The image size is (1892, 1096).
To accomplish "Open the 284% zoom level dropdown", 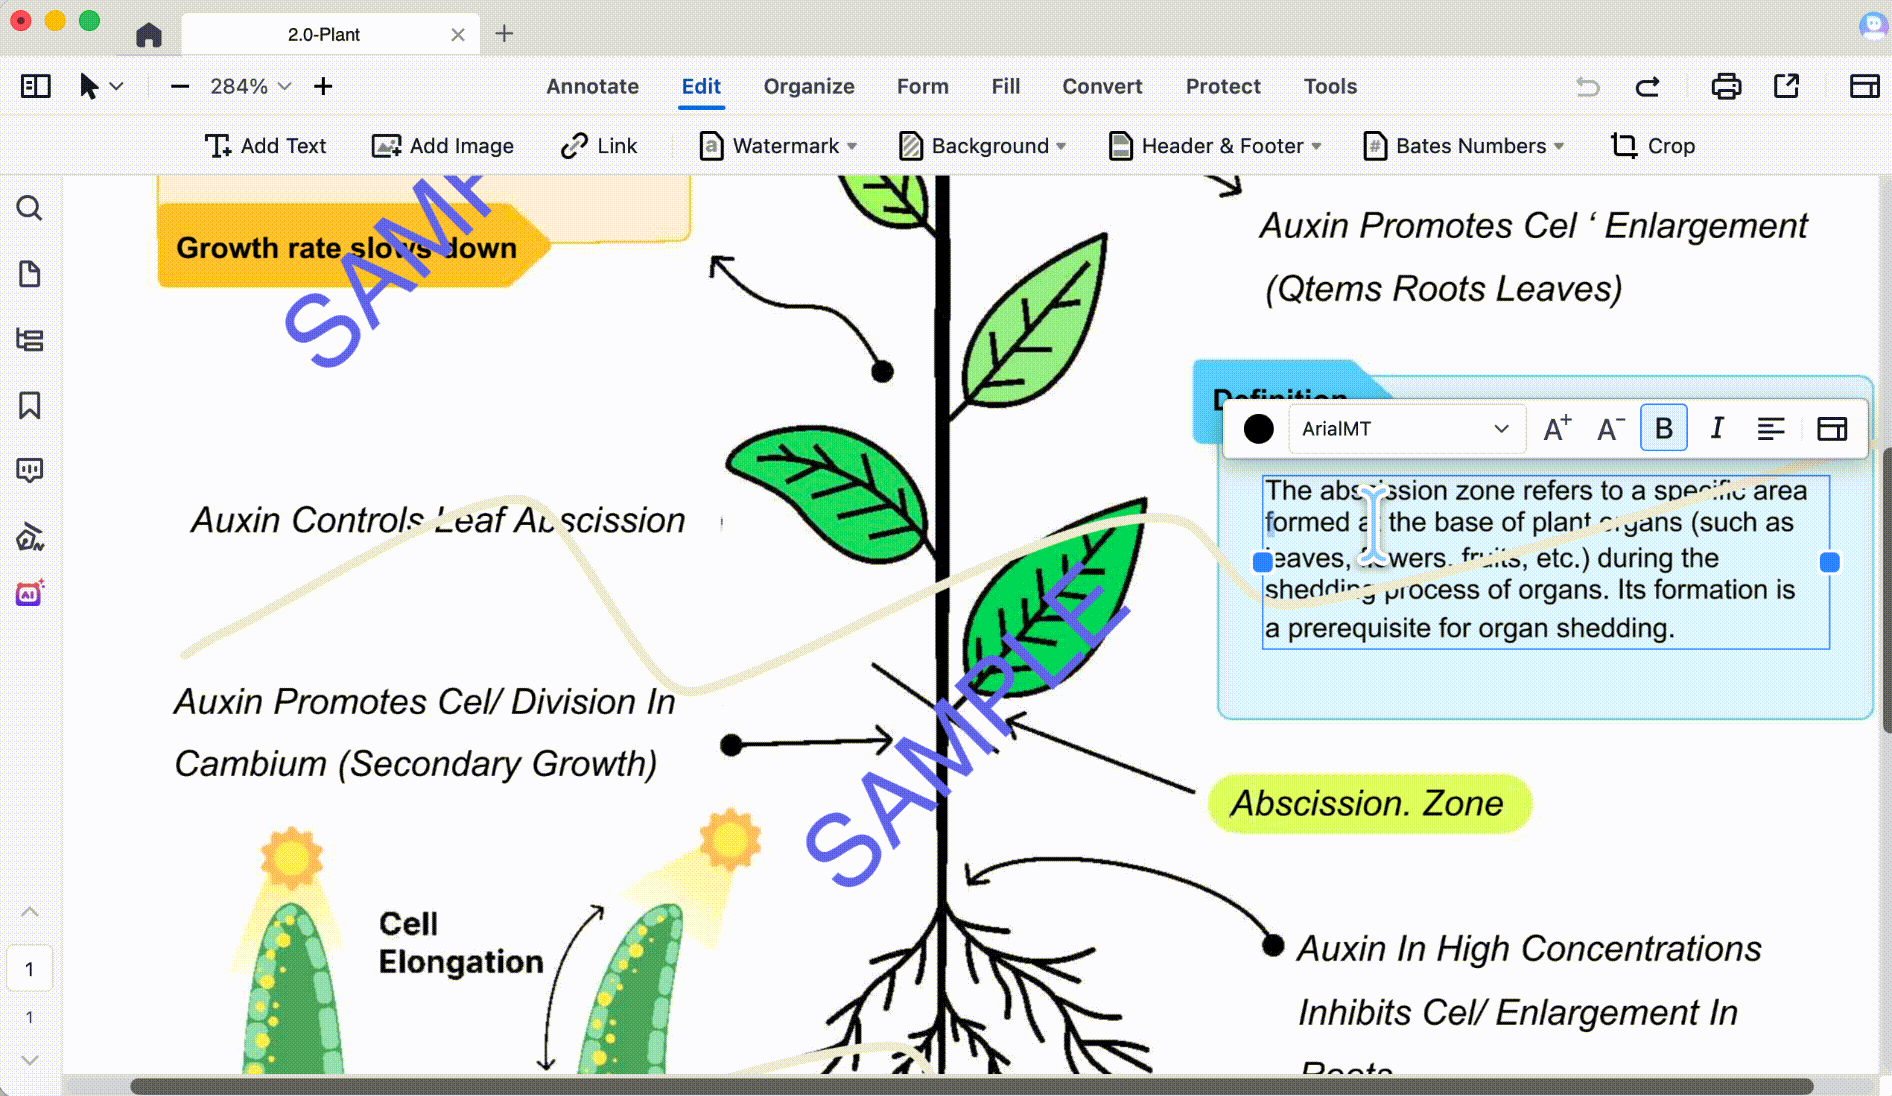I will point(250,86).
